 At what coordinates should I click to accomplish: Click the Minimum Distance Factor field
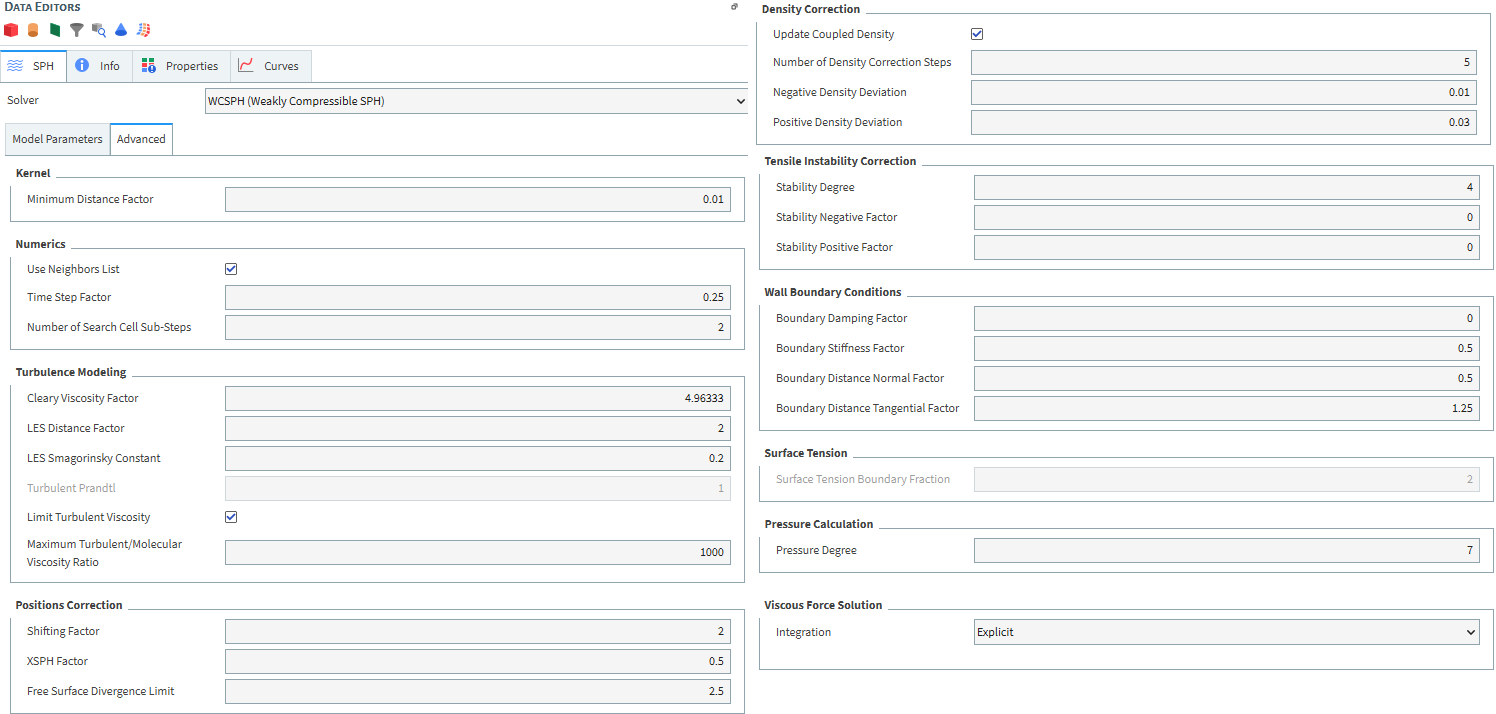478,199
